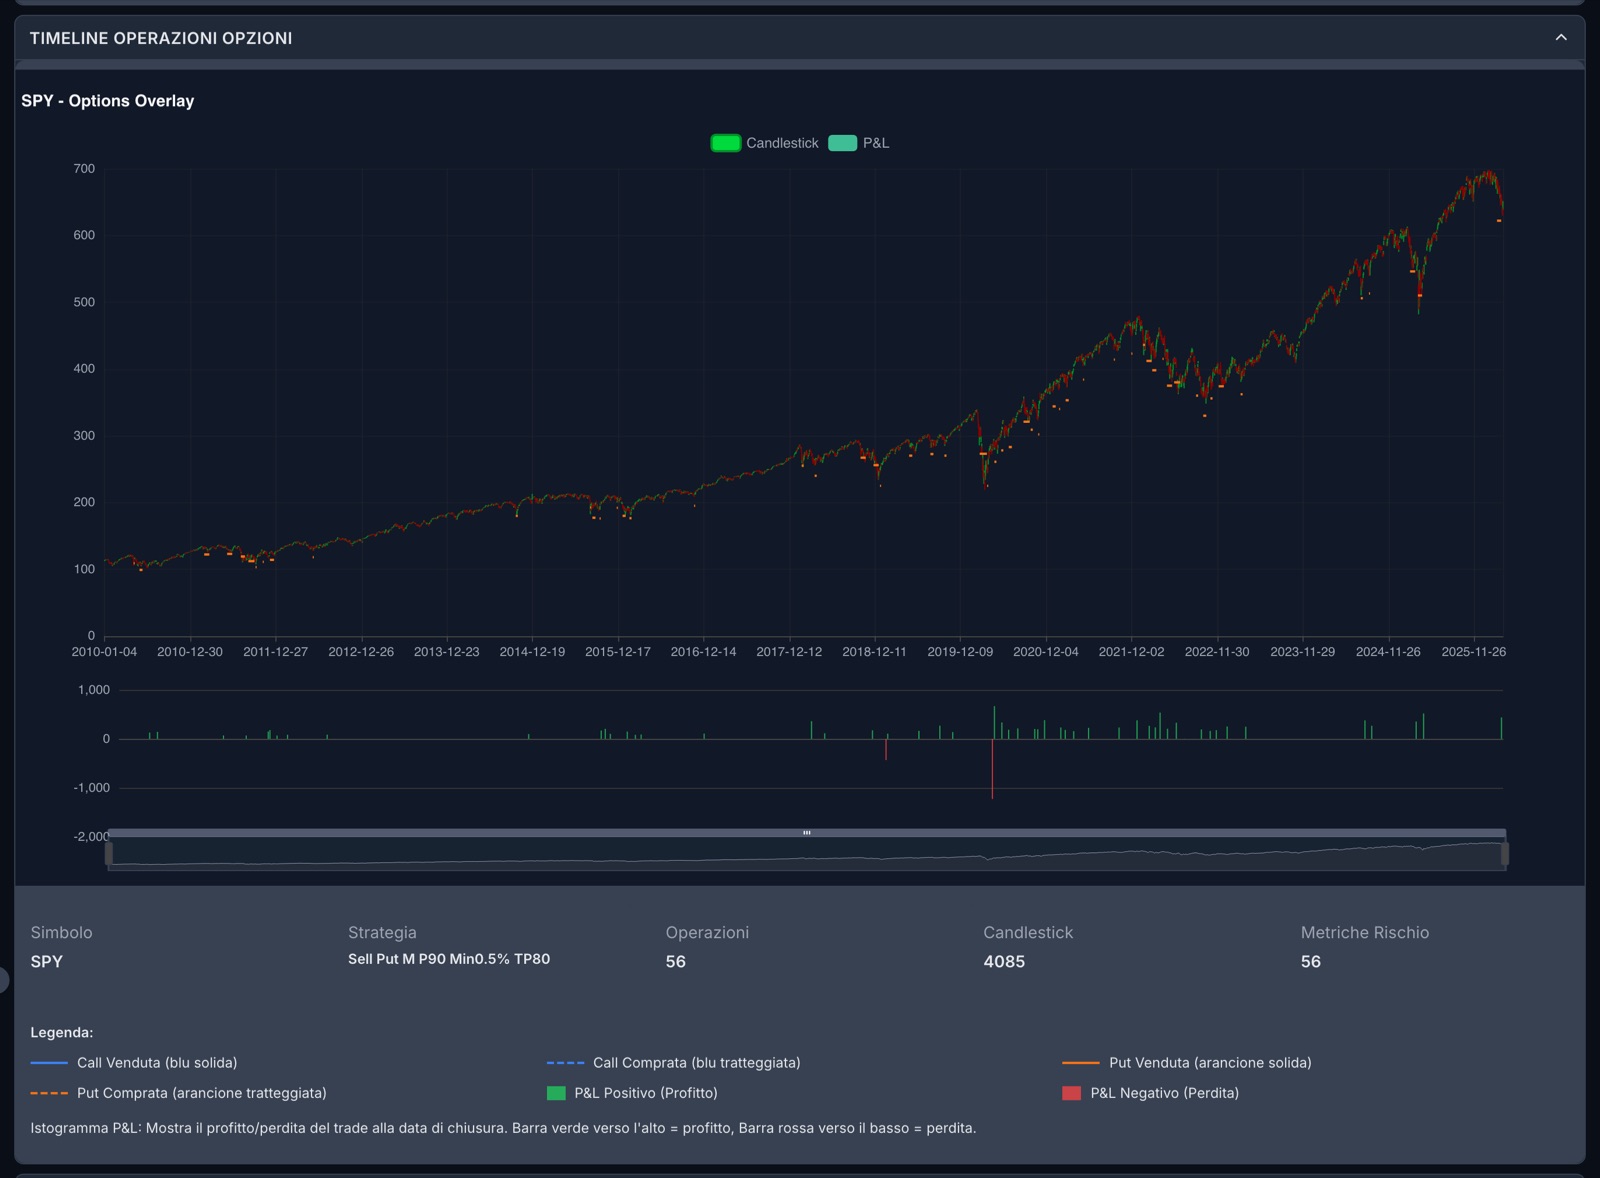
Task: Click the center grip of the zoom slider
Action: click(x=806, y=832)
